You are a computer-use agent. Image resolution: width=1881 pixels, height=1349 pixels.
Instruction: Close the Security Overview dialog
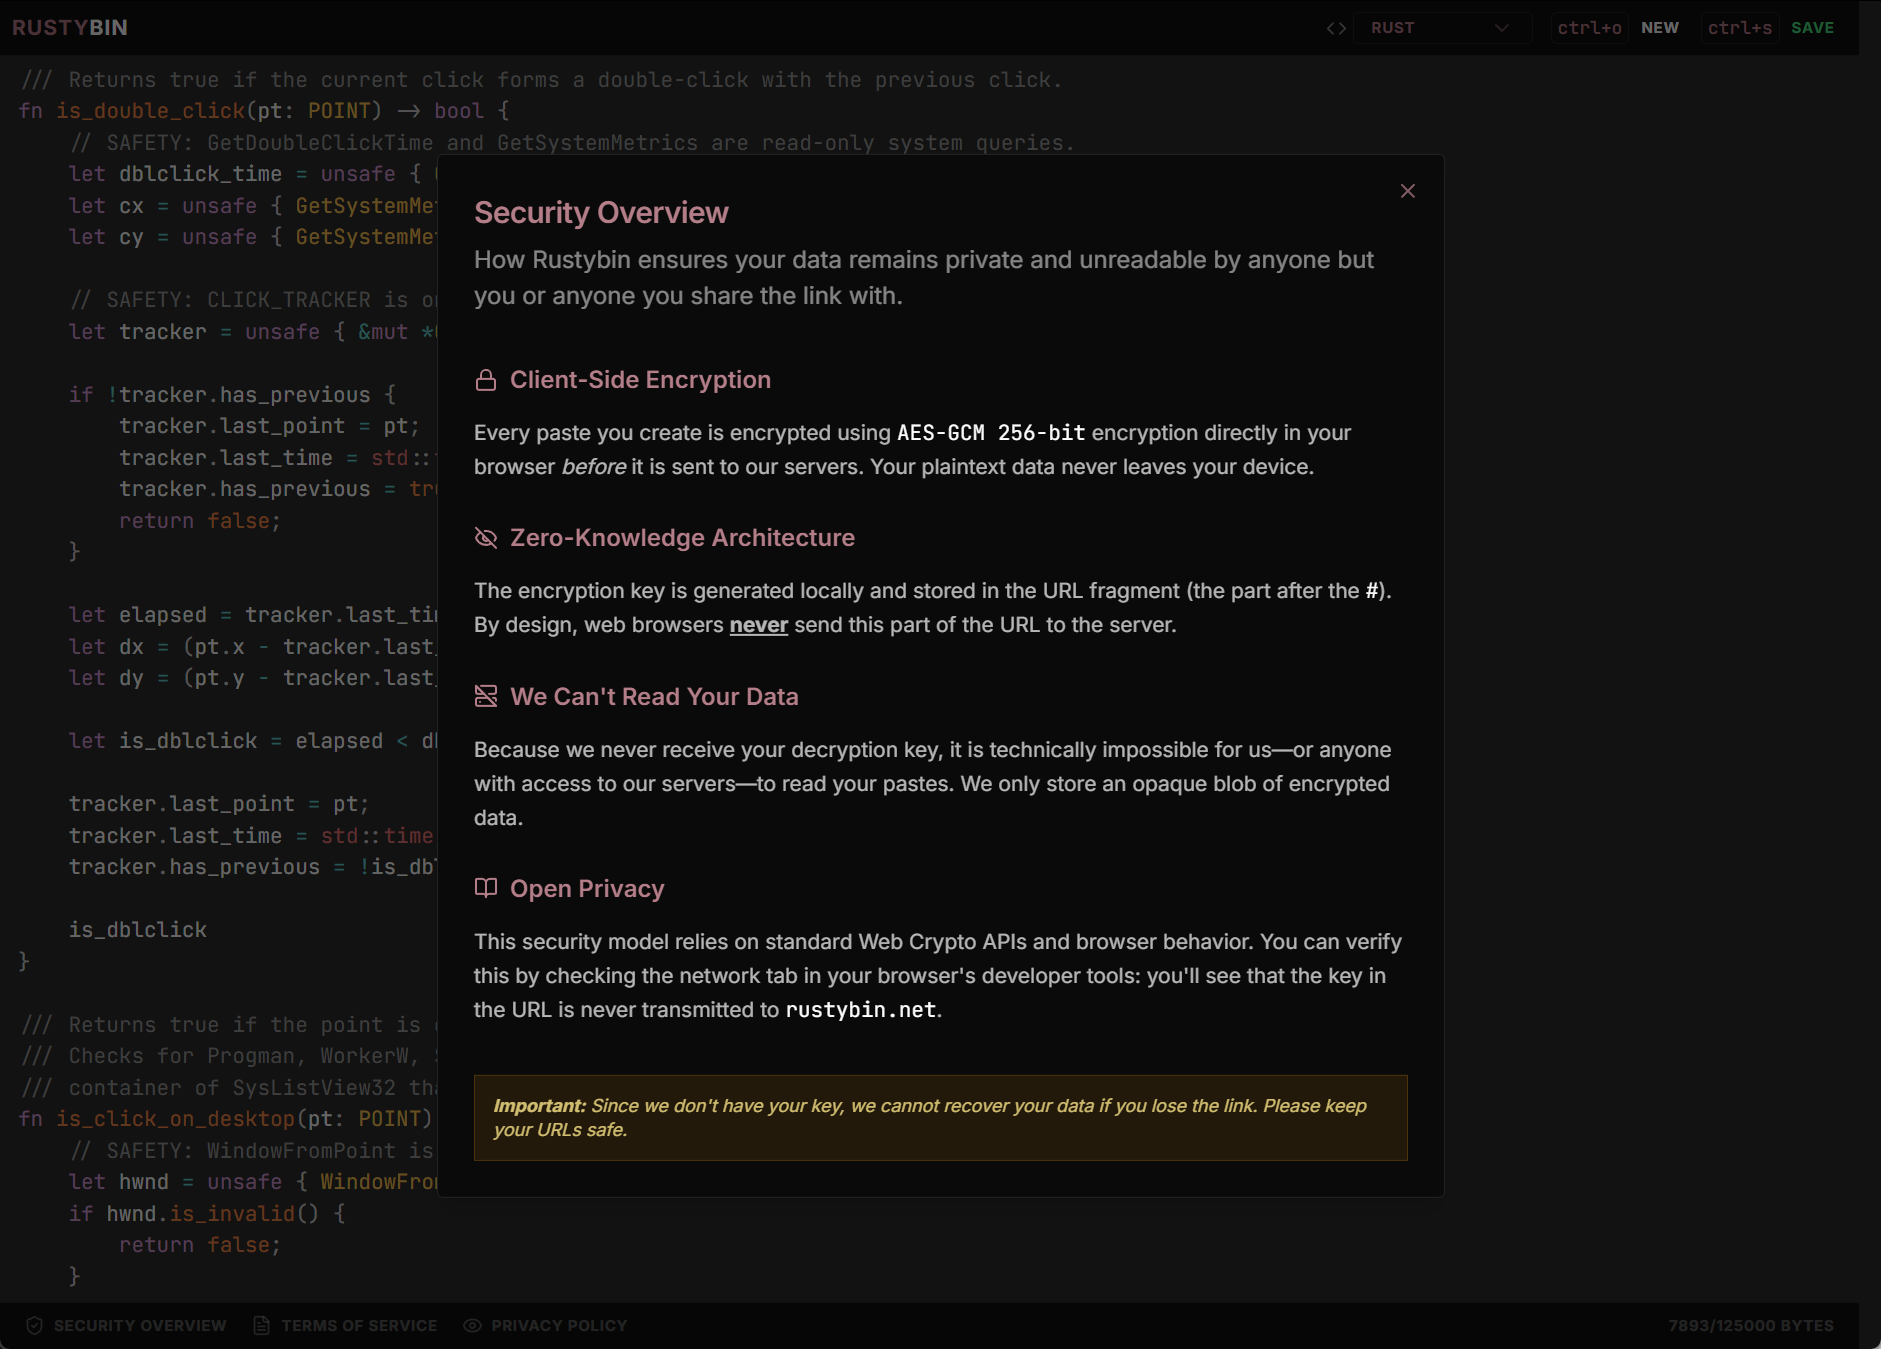click(x=1408, y=191)
